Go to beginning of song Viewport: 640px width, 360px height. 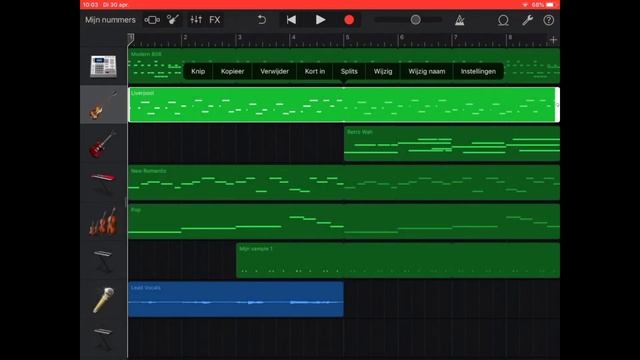[x=291, y=20]
